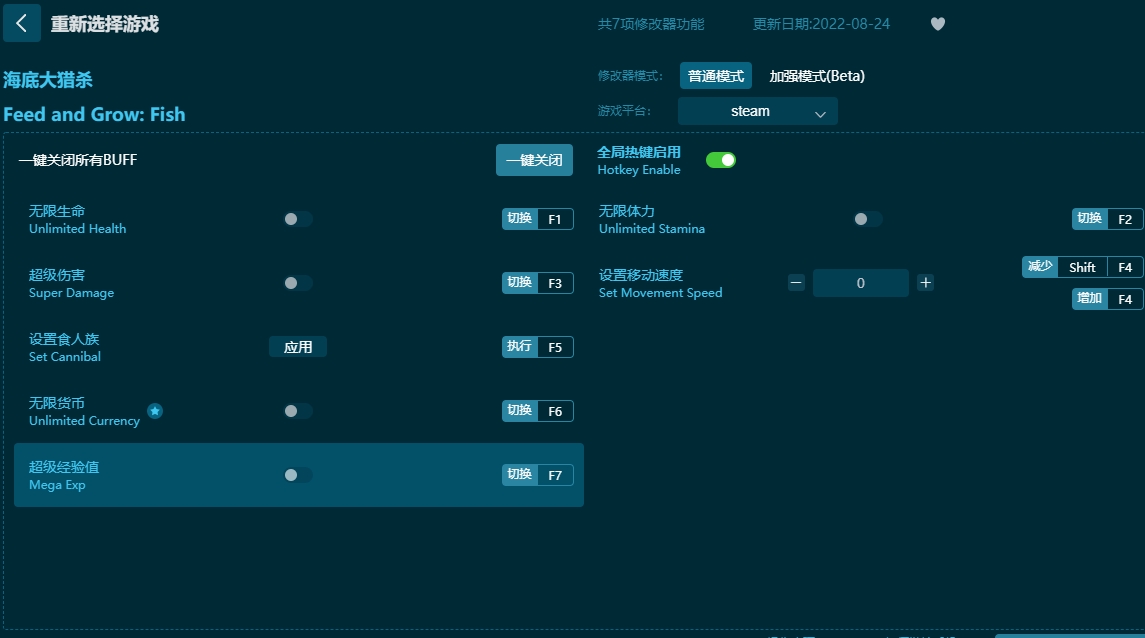
Task: Increase movement speed with plus icon
Action: [x=925, y=283]
